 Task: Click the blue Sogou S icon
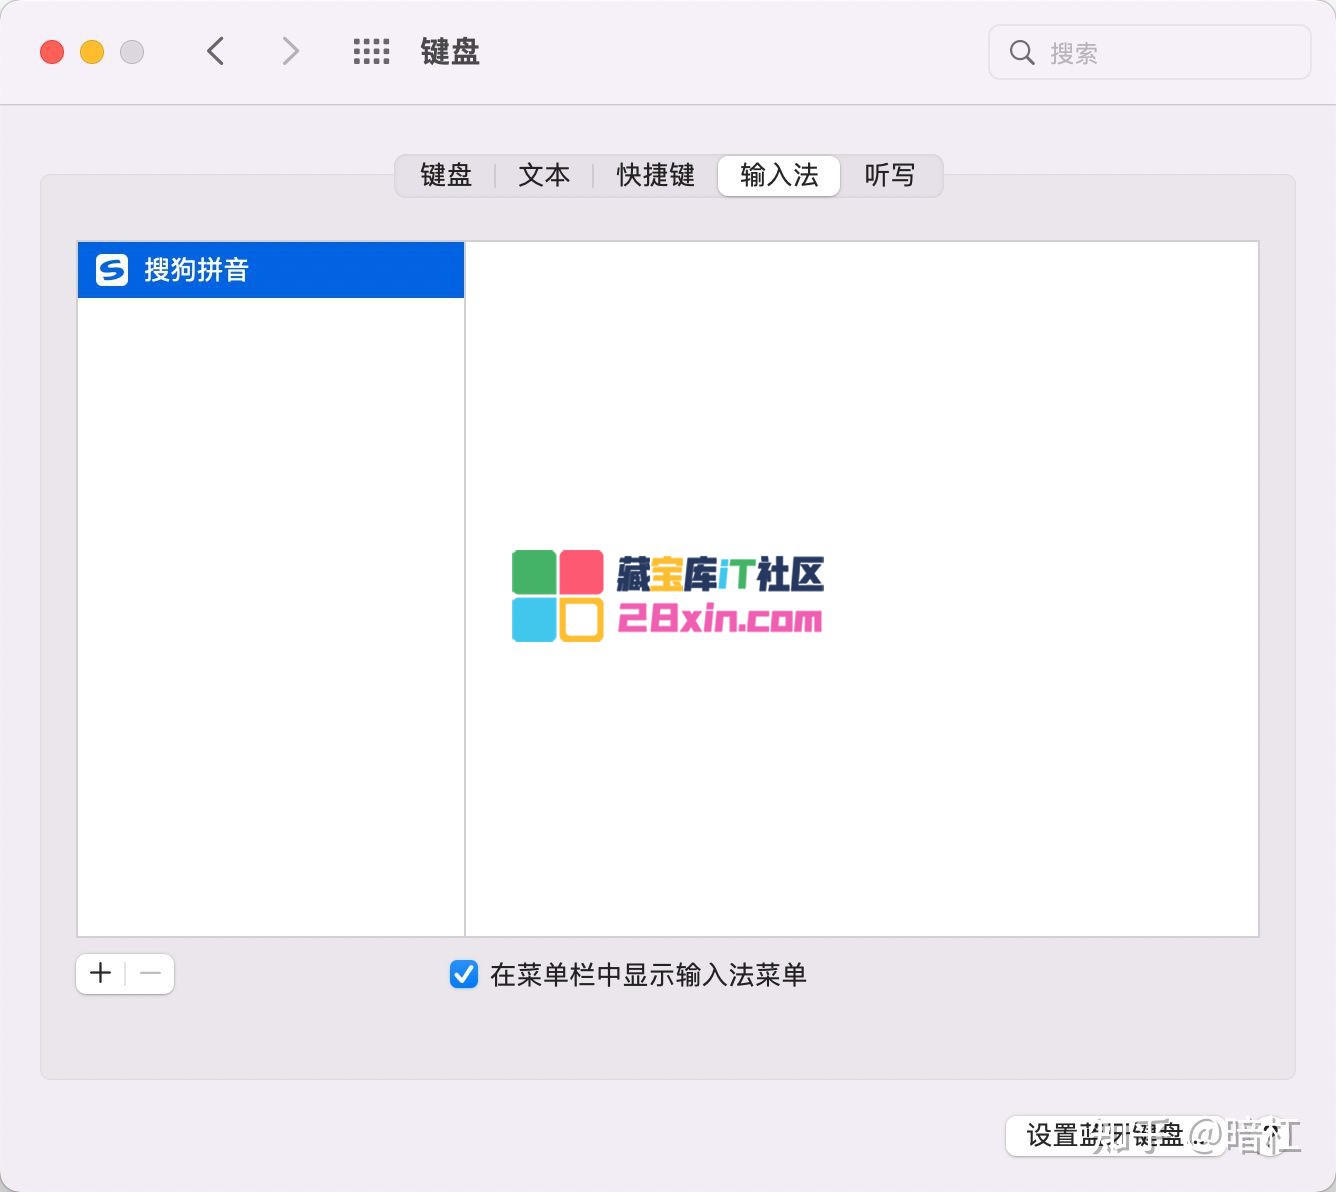(x=112, y=270)
